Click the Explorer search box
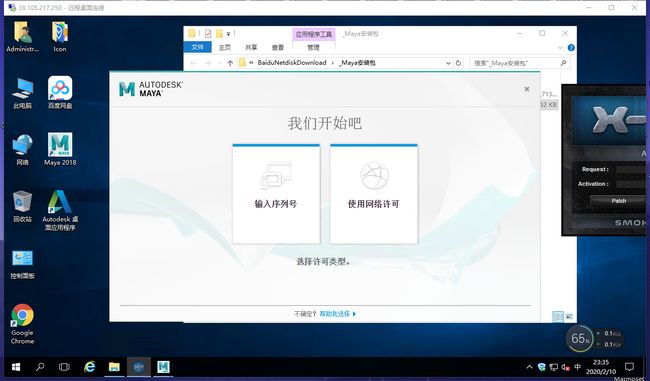The height and width of the screenshot is (381, 650). pos(520,63)
